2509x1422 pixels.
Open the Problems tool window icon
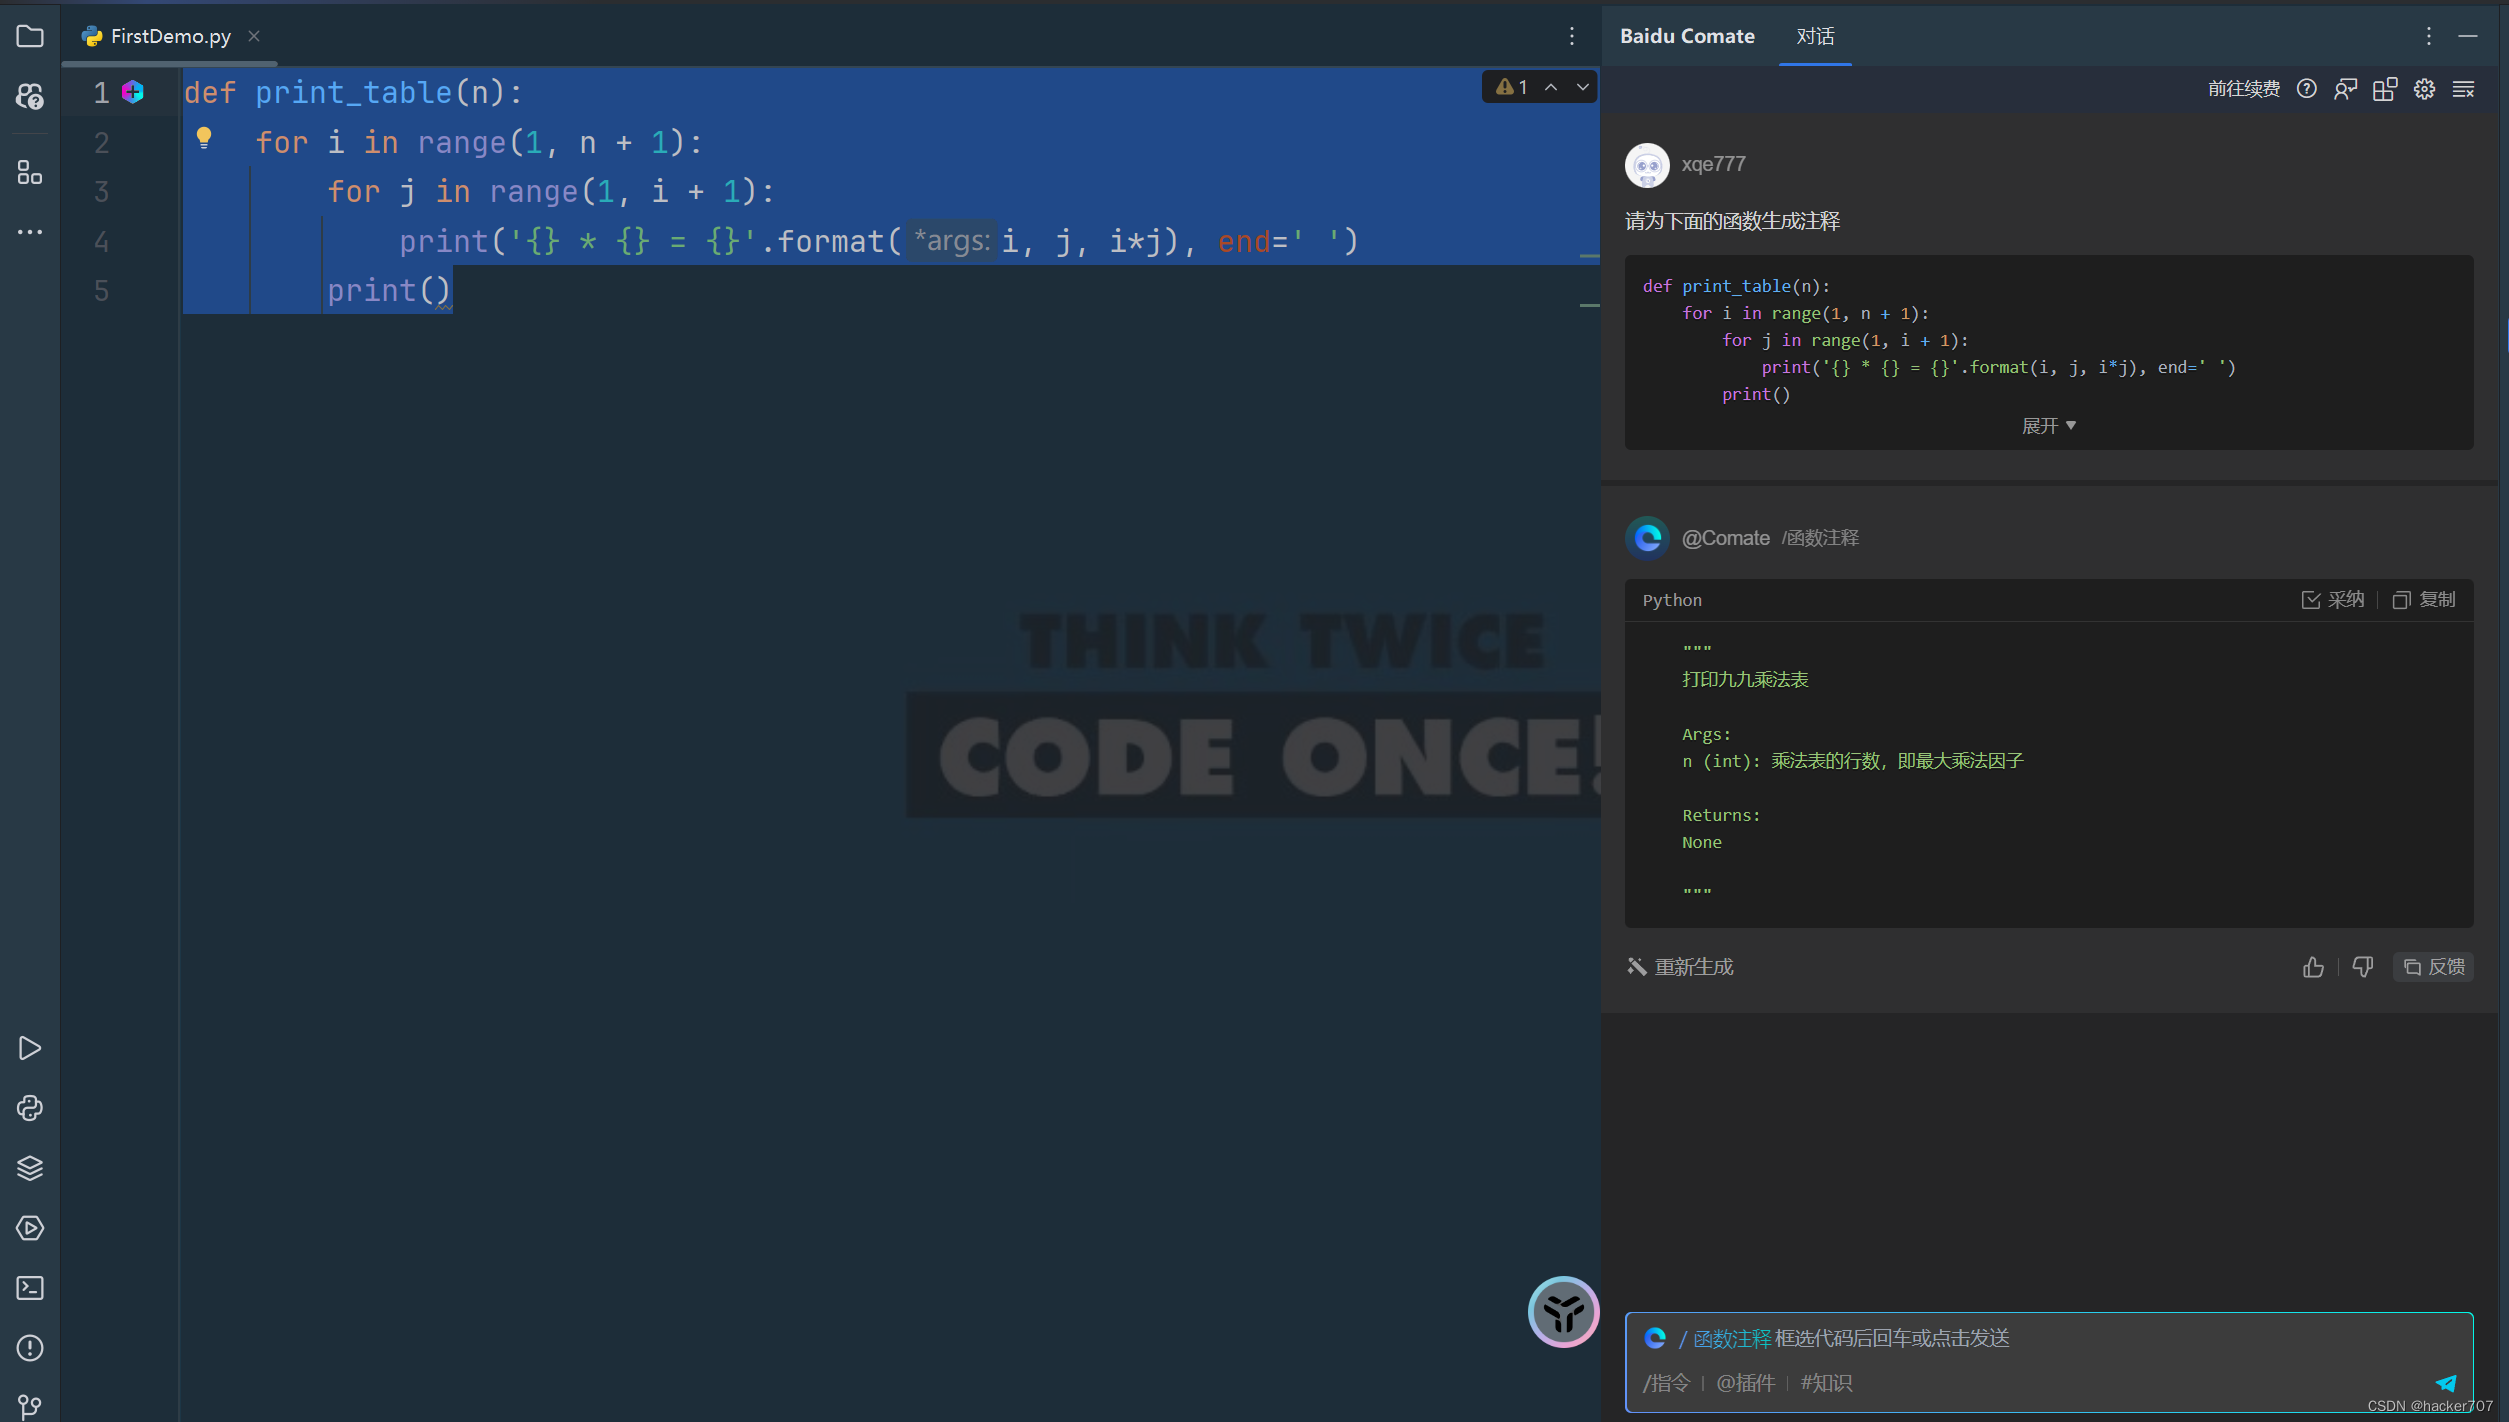[x=30, y=1348]
